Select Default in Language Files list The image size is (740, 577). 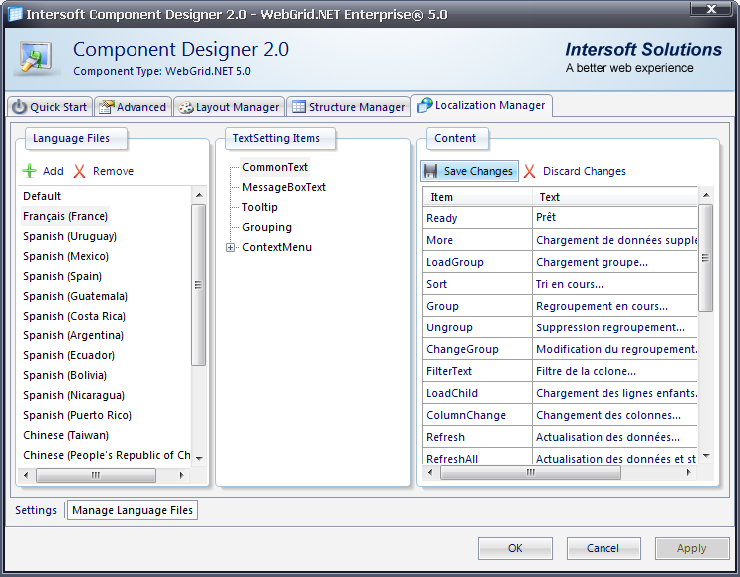(x=42, y=196)
